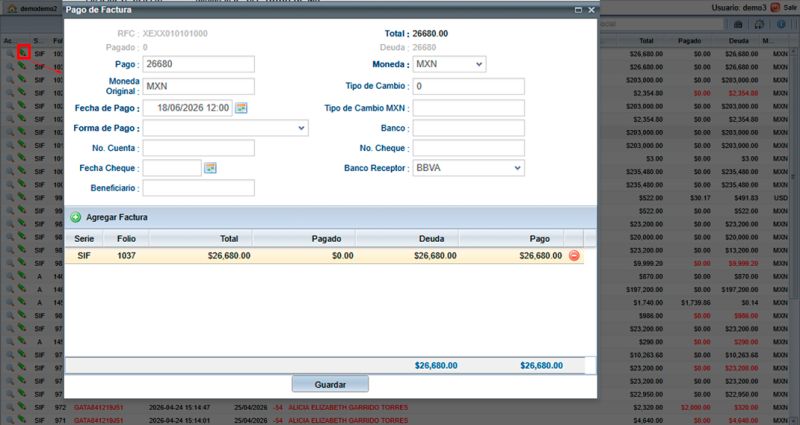The width and height of the screenshot is (800, 425).
Task: Click the RFC value XEXX010101000
Action: 175,34
